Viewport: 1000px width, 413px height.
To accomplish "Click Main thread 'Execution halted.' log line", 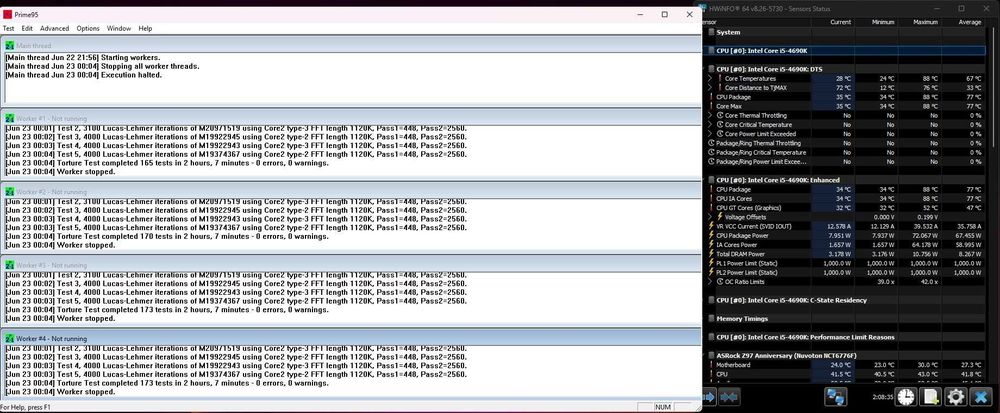I will pyautogui.click(x=84, y=75).
